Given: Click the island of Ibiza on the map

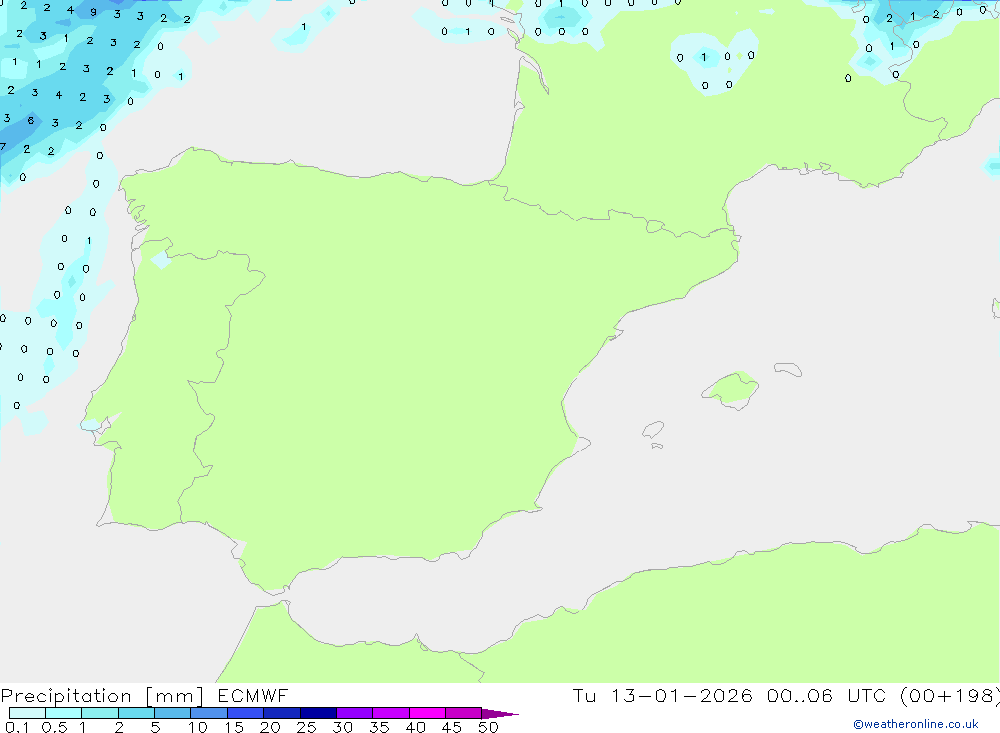Looking at the screenshot, I should click(653, 430).
